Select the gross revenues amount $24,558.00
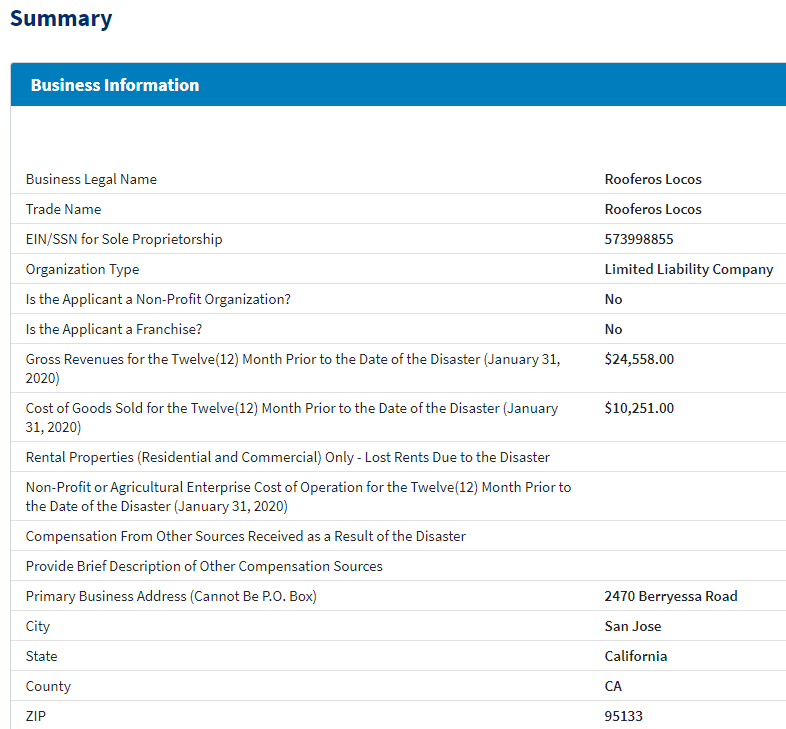The height and width of the screenshot is (729, 786). (x=639, y=359)
